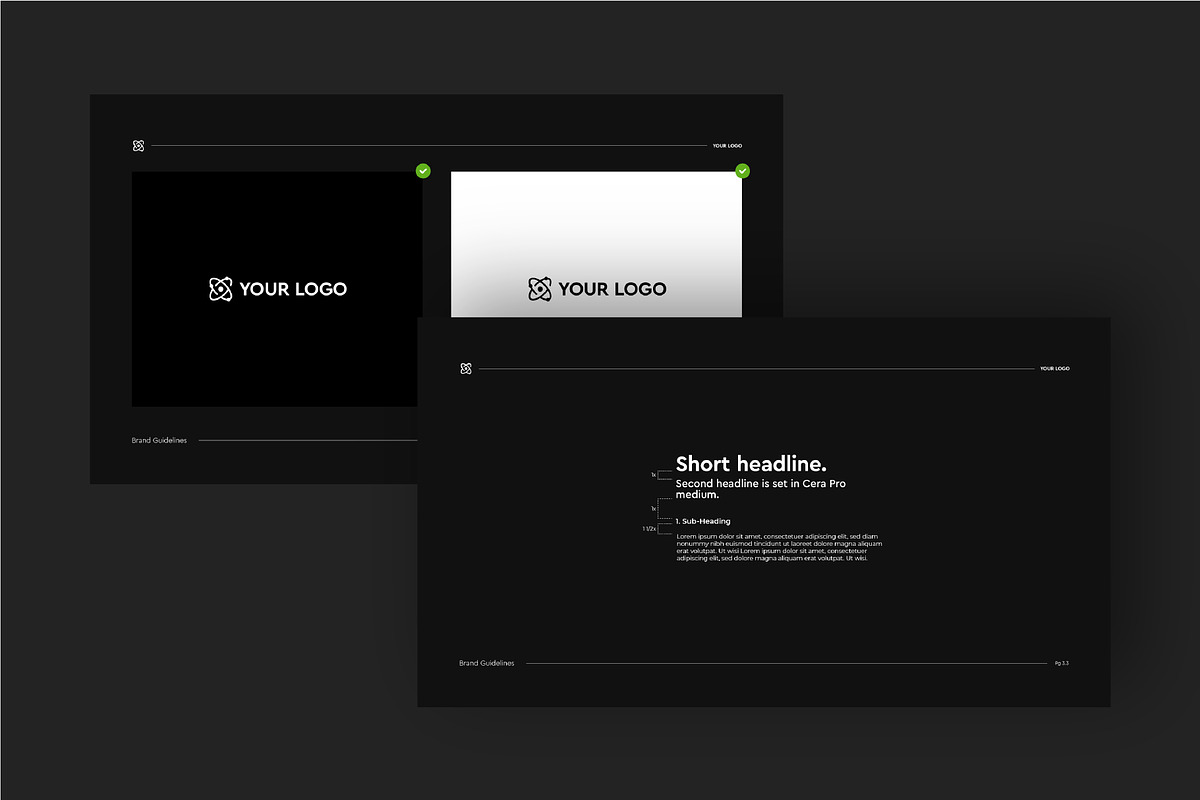
Task: Select the white 'YOUR LOGO' wordmark on black panel
Action: [x=293, y=289]
